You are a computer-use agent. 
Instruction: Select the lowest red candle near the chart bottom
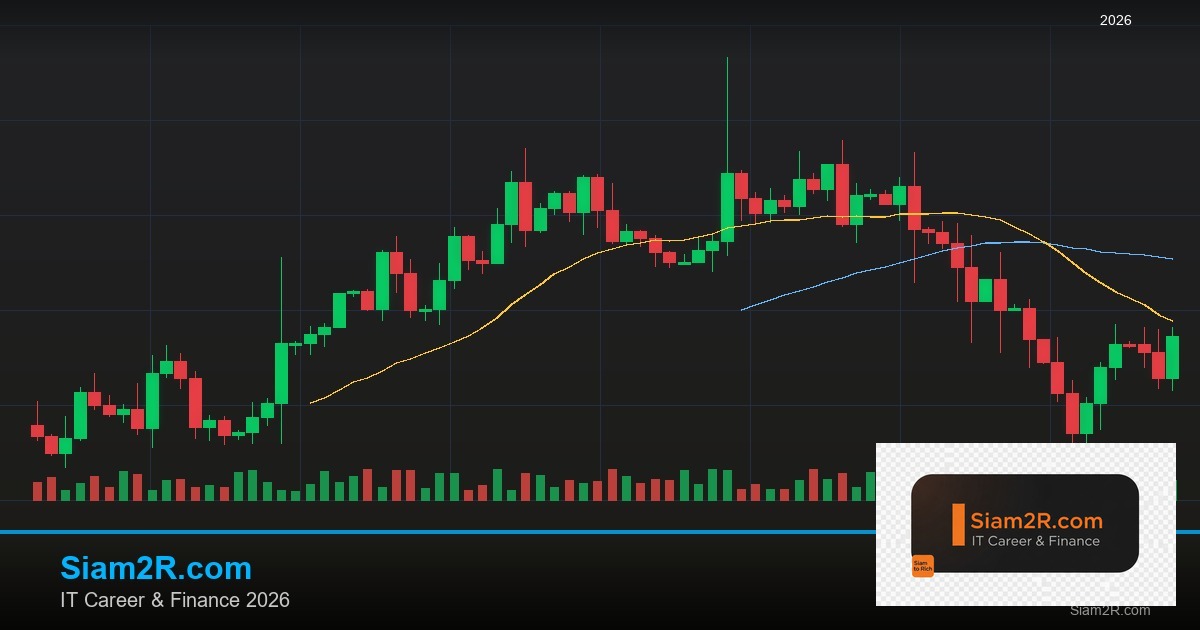click(1072, 413)
